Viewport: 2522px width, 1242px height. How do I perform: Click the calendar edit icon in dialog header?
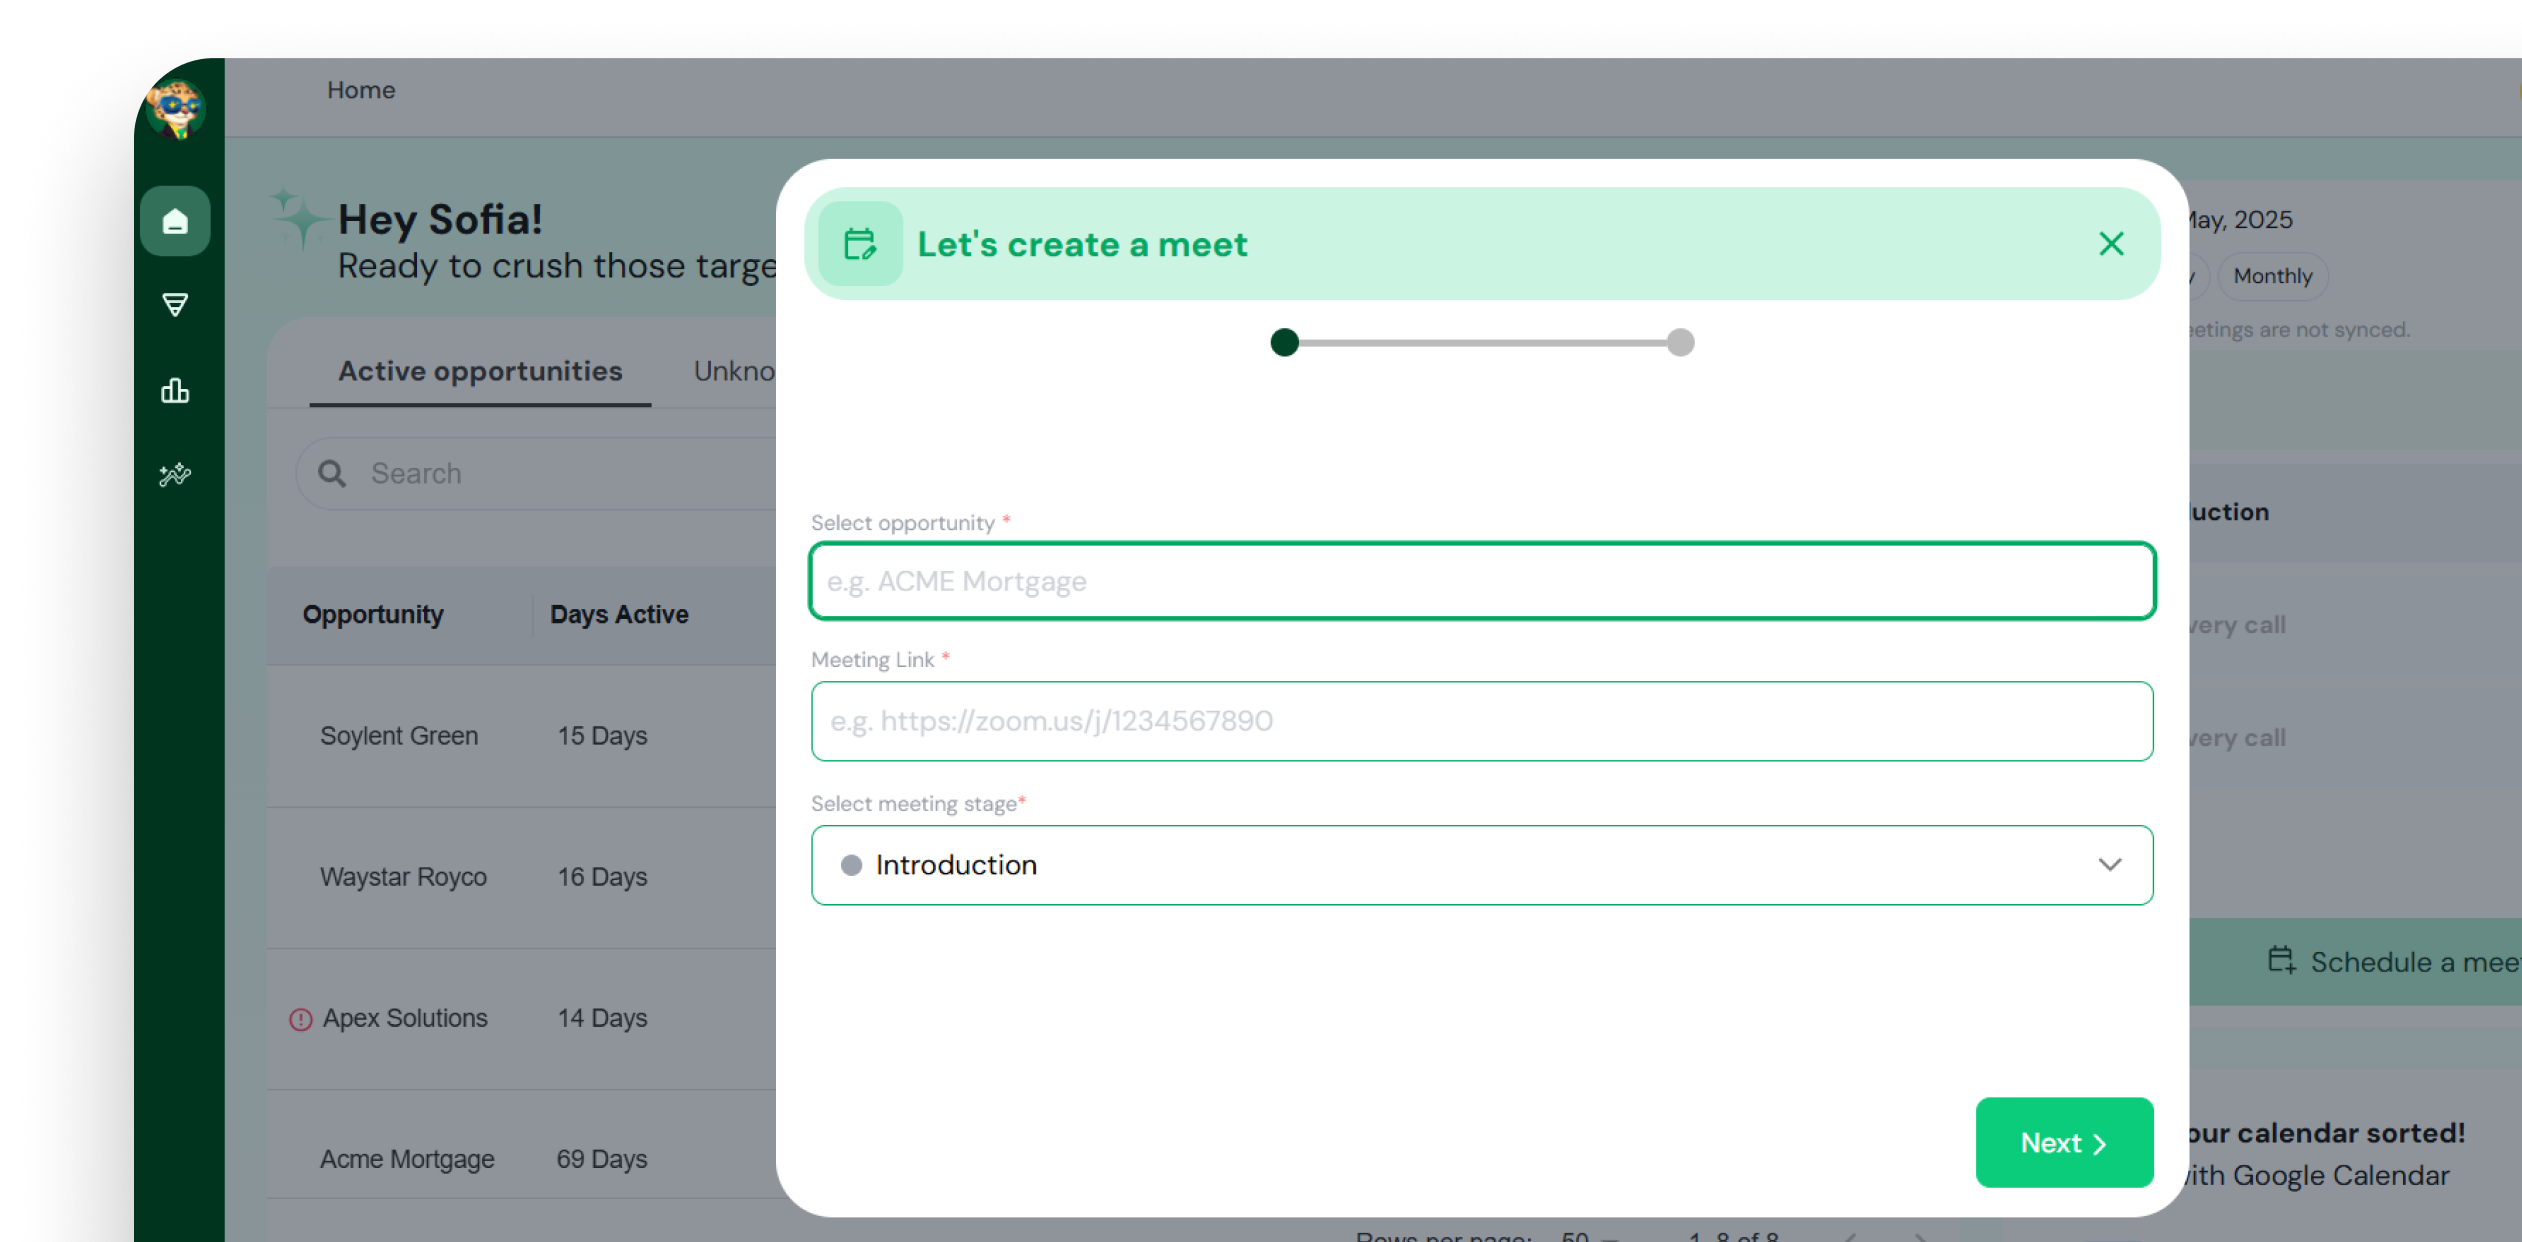pos(860,244)
